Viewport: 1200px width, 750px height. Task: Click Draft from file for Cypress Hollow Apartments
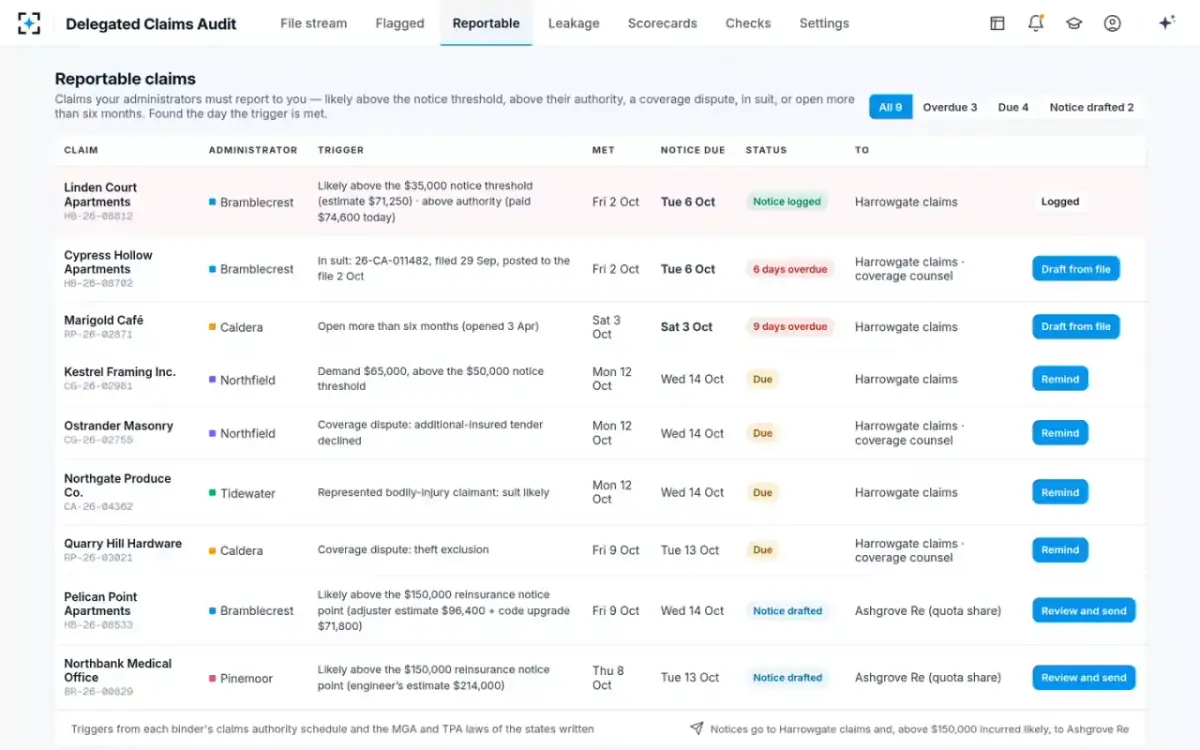click(x=1076, y=269)
